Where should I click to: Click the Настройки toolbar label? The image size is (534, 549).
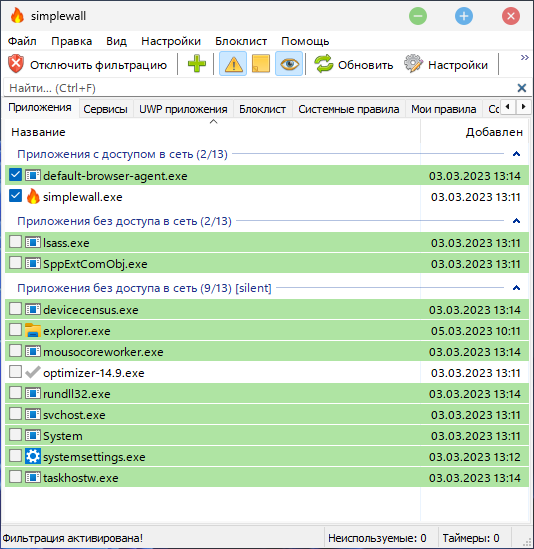(x=458, y=65)
